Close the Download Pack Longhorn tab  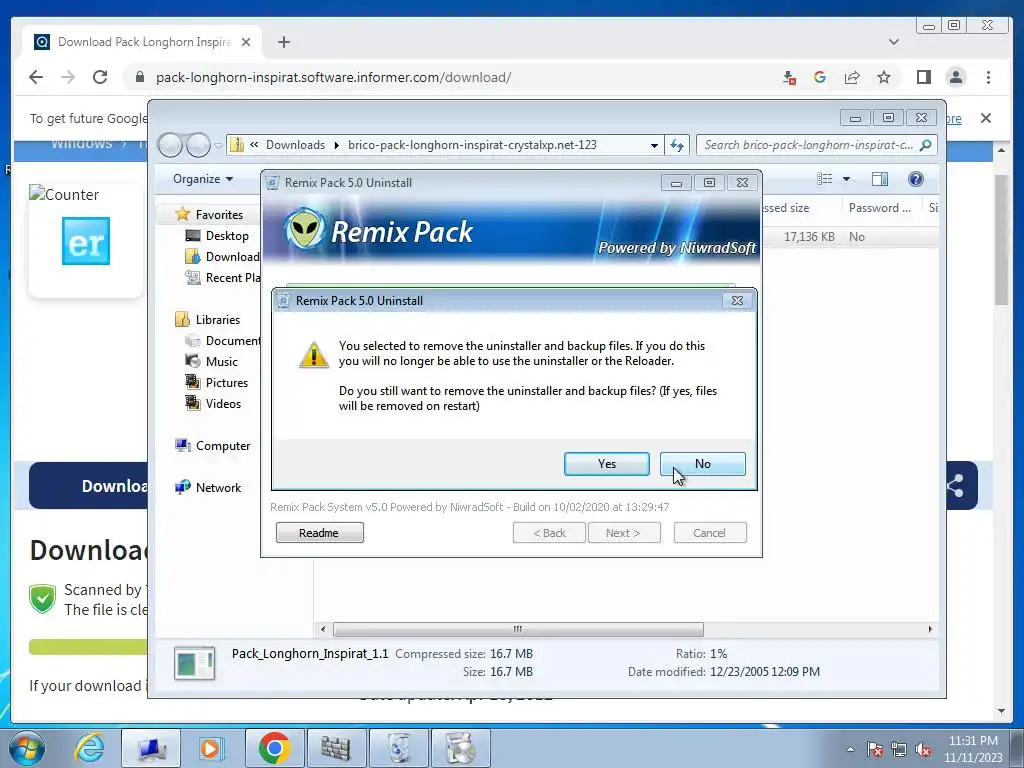[x=246, y=42]
